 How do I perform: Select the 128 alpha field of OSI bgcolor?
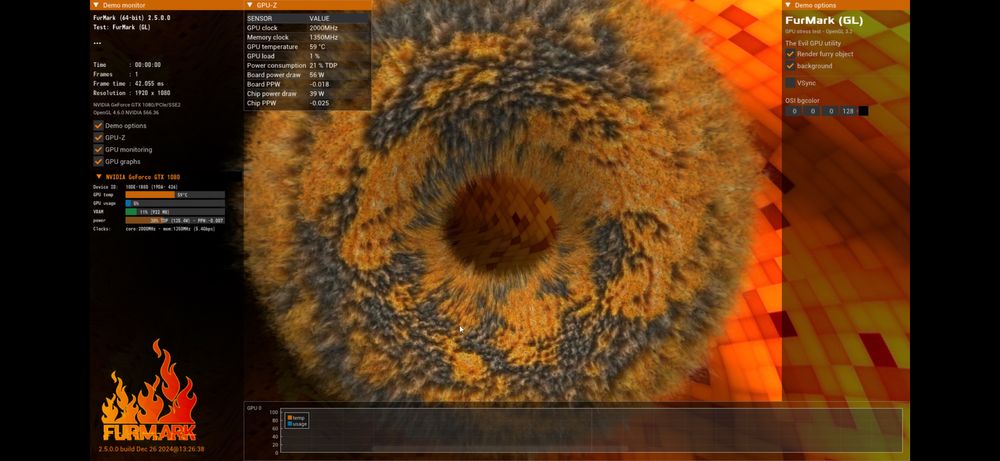(x=848, y=111)
